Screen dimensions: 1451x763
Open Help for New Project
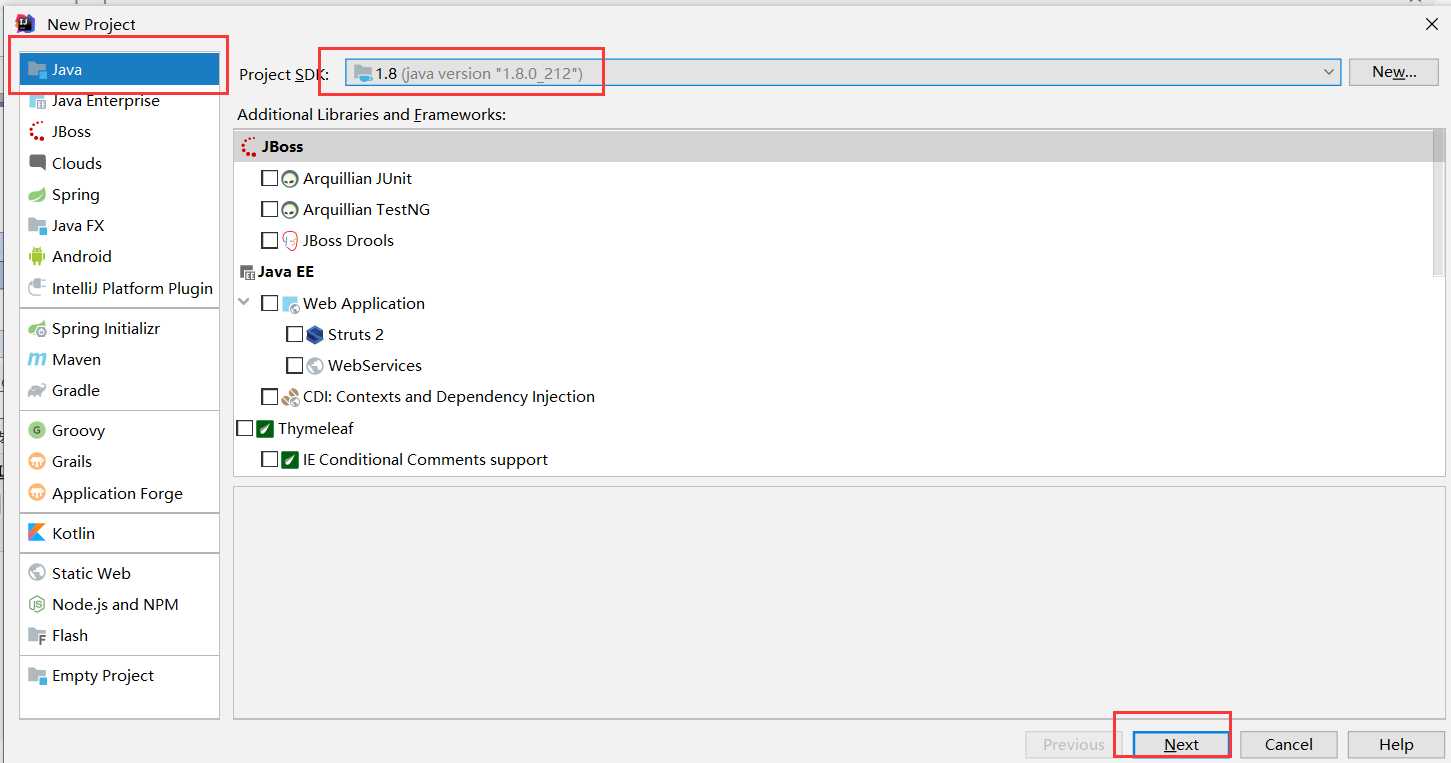(x=1396, y=744)
